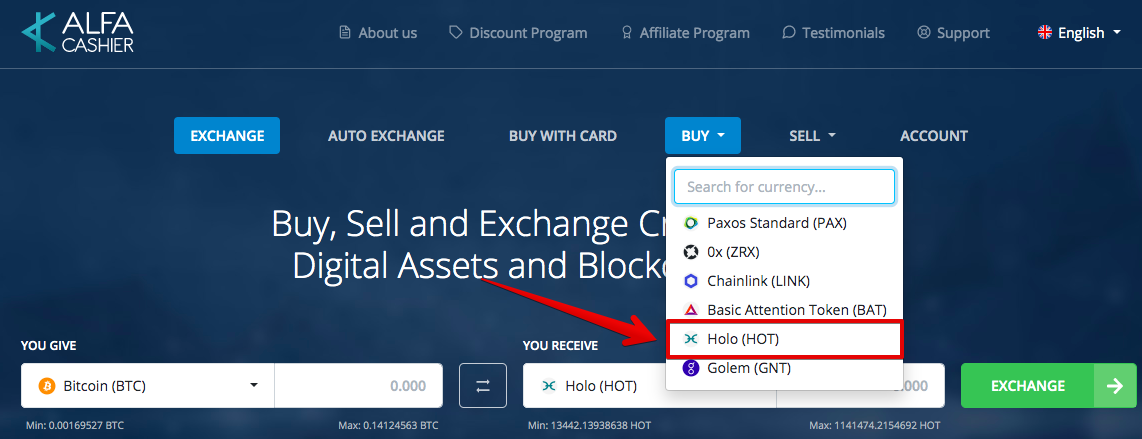Click the 0x ZRX coin icon
The width and height of the screenshot is (1142, 439).
coord(690,252)
